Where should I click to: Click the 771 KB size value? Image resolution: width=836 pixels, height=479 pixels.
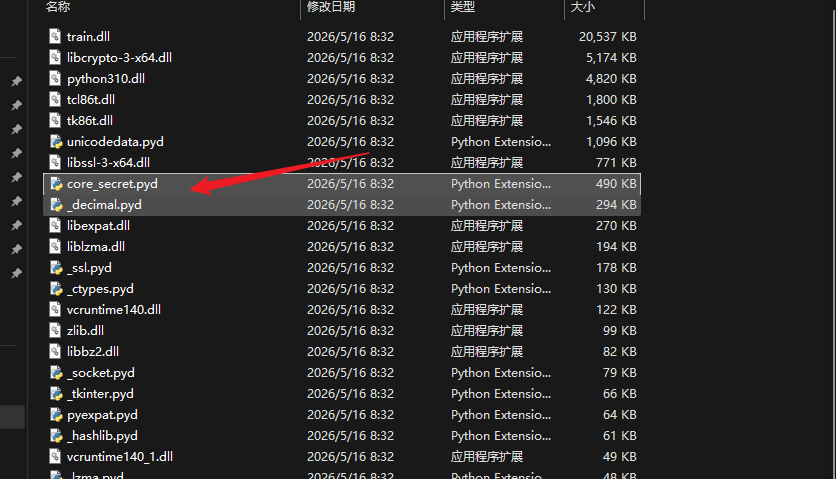click(616, 163)
